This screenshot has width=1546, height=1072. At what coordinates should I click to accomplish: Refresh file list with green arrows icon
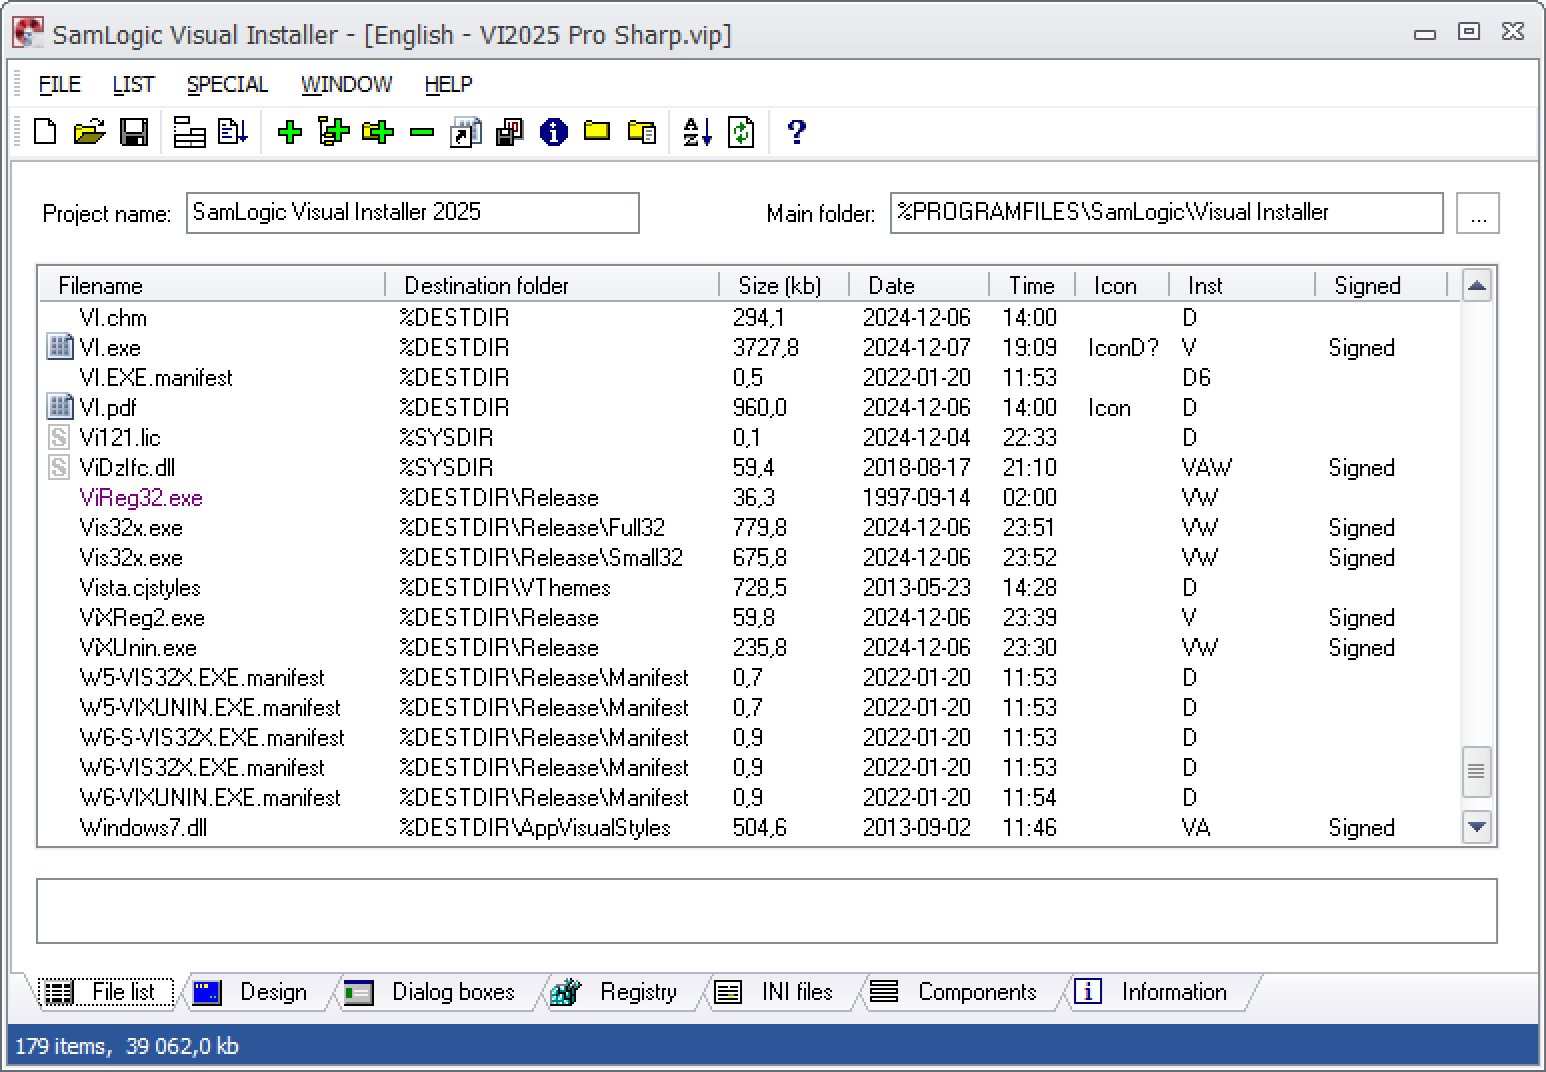pyautogui.click(x=741, y=132)
